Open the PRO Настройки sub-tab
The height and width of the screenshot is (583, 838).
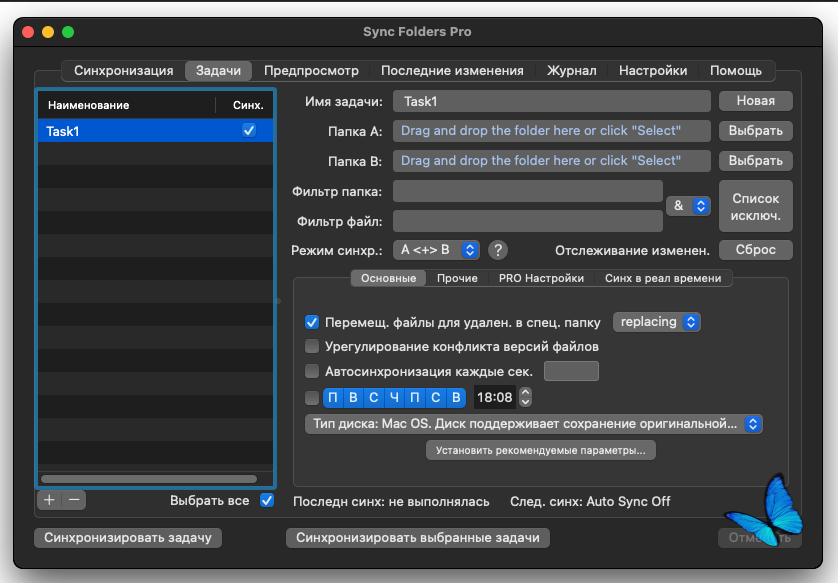tap(541, 278)
